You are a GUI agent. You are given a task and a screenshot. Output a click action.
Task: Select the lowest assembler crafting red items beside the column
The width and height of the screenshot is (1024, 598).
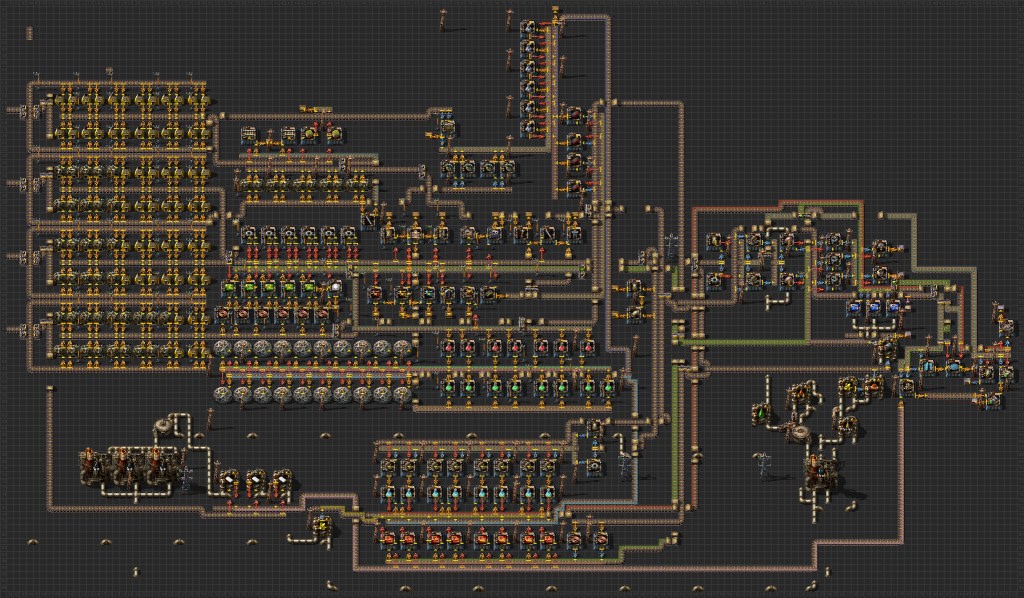click(574, 187)
